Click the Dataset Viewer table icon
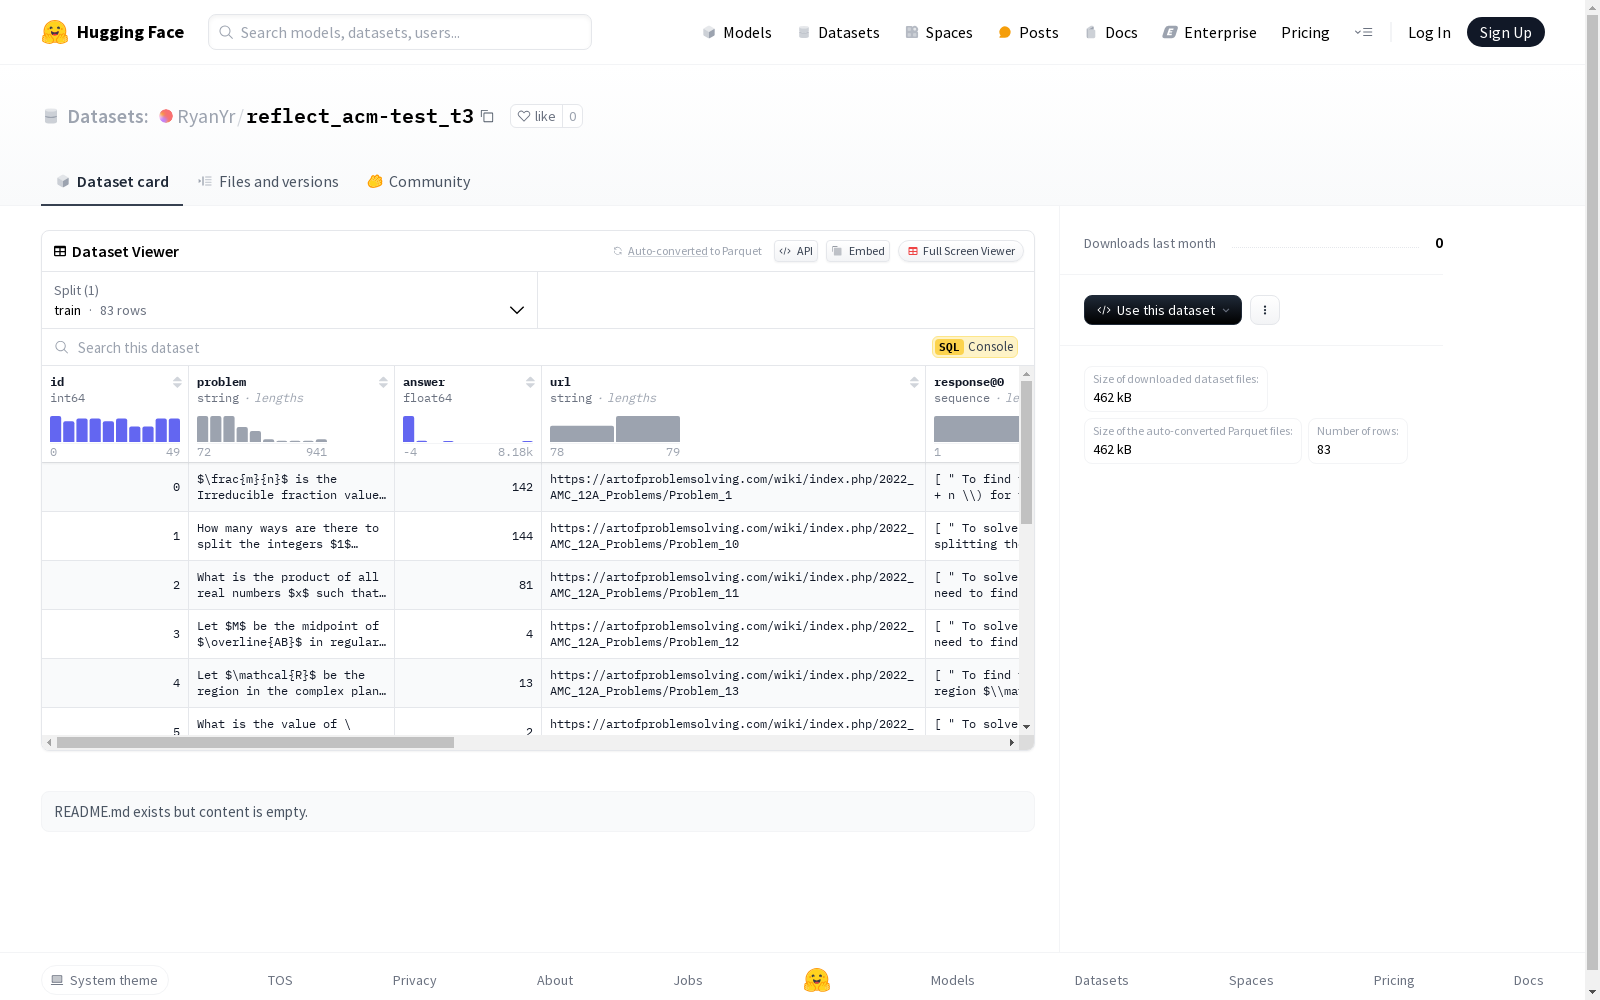Image resolution: width=1600 pixels, height=1000 pixels. (60, 251)
